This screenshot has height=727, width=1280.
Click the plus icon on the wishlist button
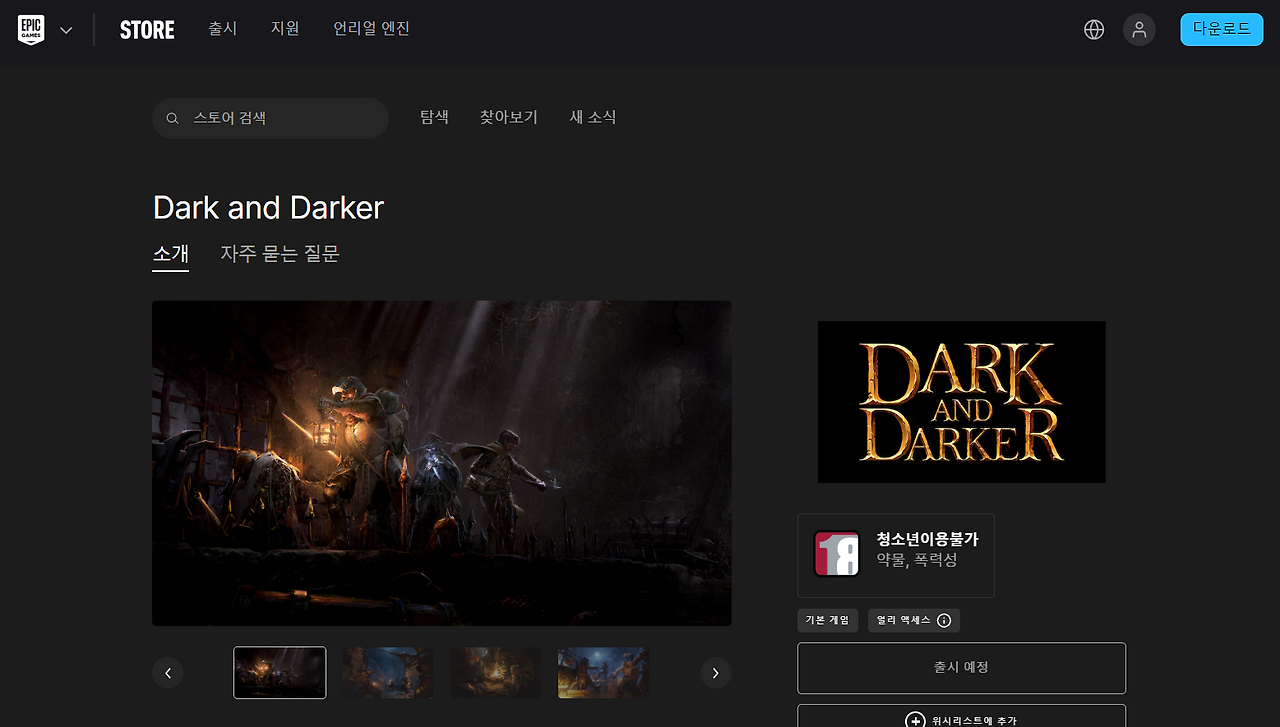(x=915, y=720)
